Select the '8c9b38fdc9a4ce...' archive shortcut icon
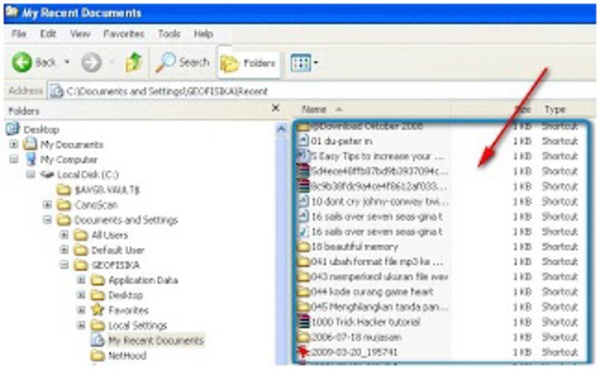 303,186
